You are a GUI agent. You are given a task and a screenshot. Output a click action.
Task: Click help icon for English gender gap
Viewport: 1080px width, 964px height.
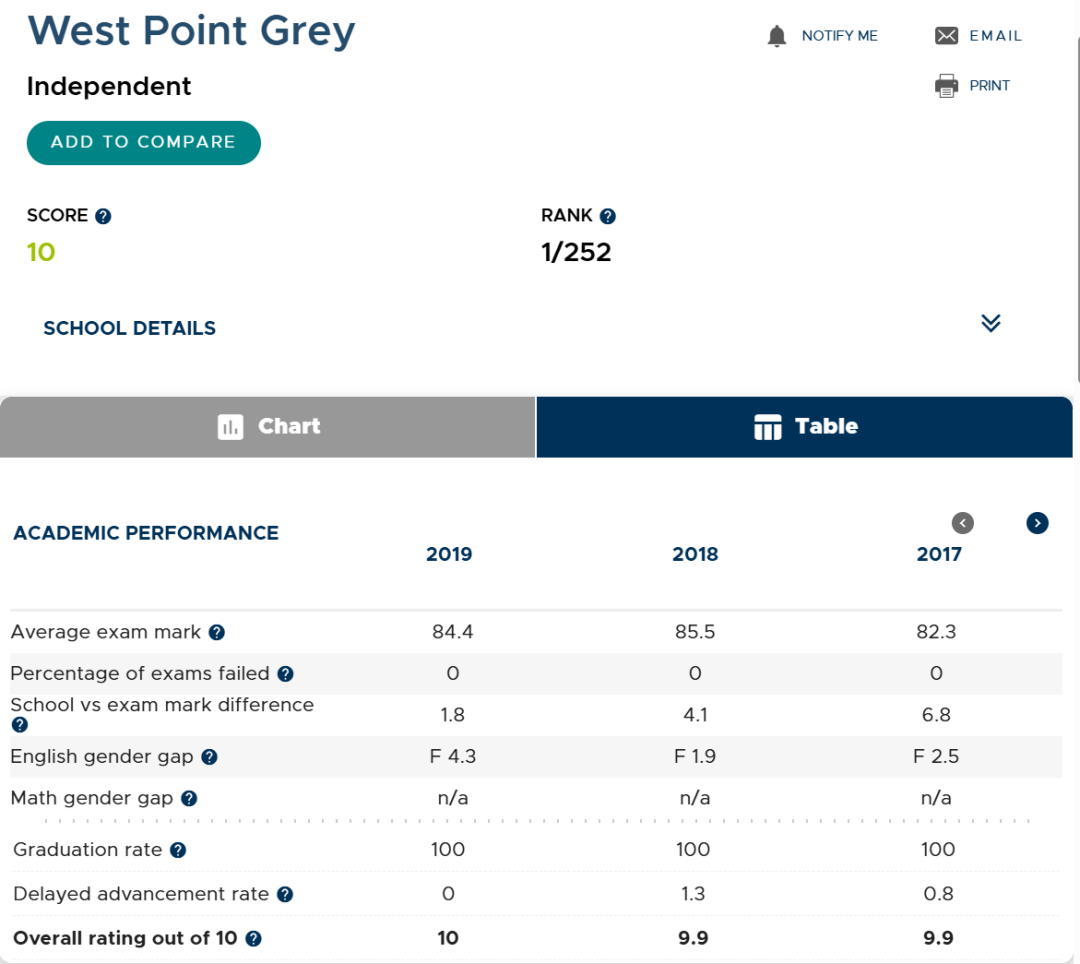pos(209,757)
